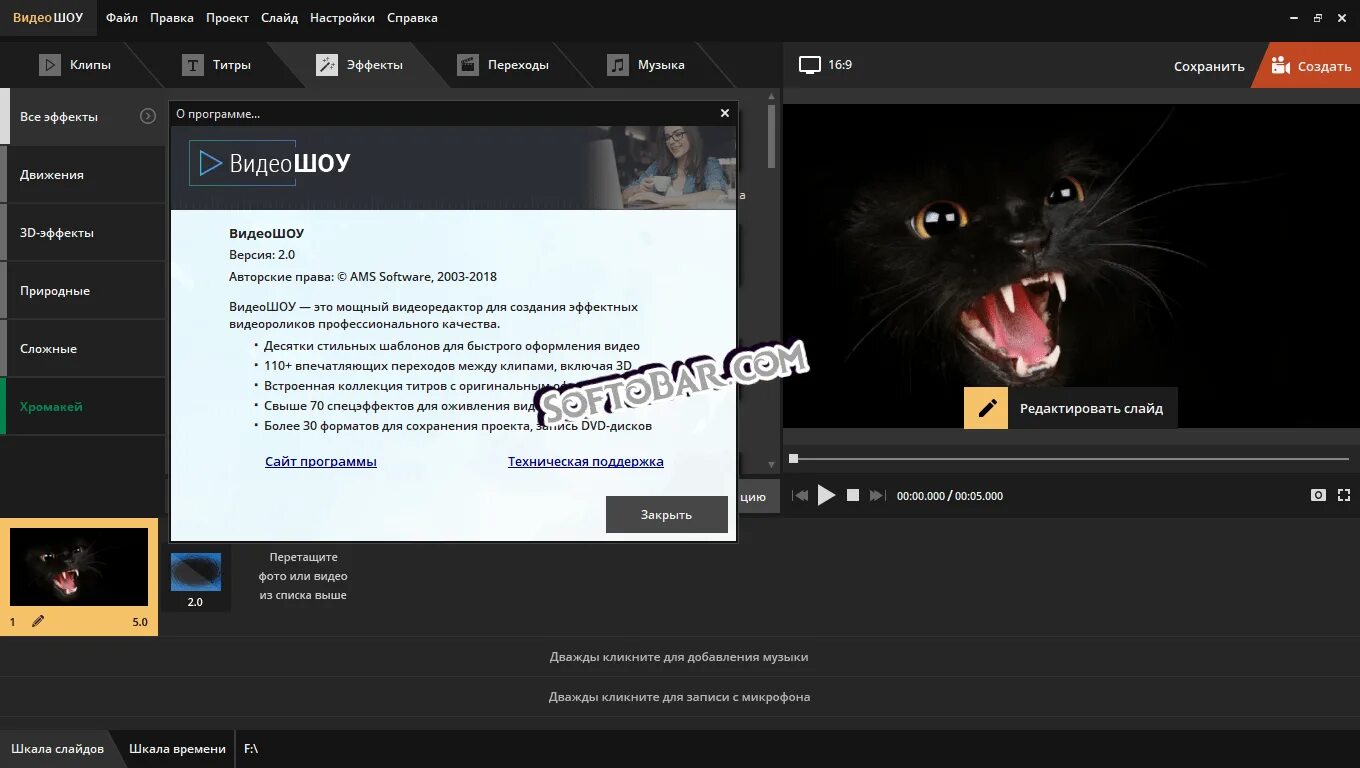Click the Эффекты magic wand icon
1360x768 pixels.
pos(327,65)
